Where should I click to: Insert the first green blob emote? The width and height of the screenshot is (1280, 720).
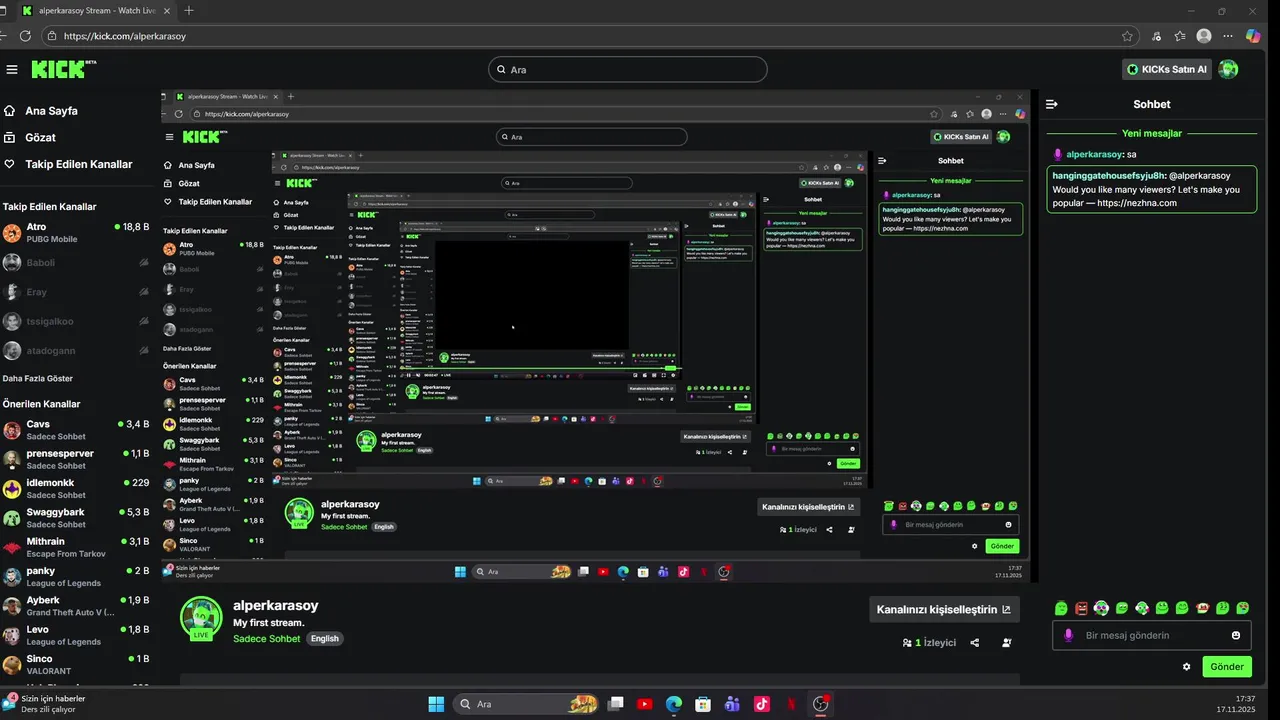click(x=1061, y=608)
